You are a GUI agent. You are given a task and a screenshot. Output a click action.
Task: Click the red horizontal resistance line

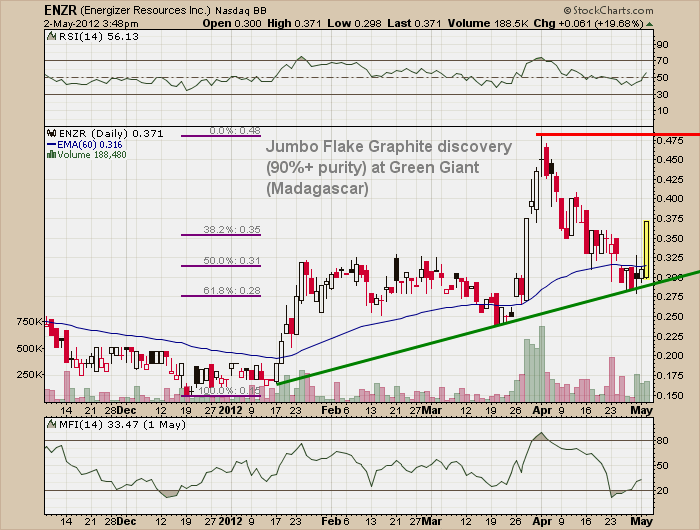(x=617, y=134)
